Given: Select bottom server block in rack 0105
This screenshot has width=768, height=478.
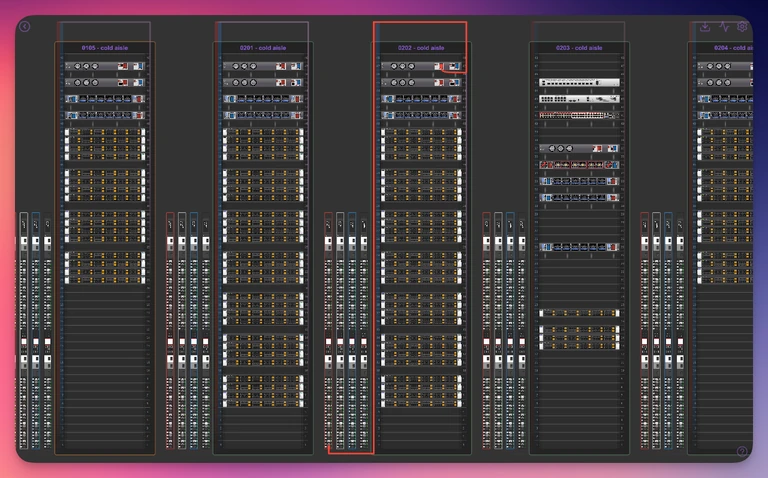Looking at the screenshot, I should 105,267.
